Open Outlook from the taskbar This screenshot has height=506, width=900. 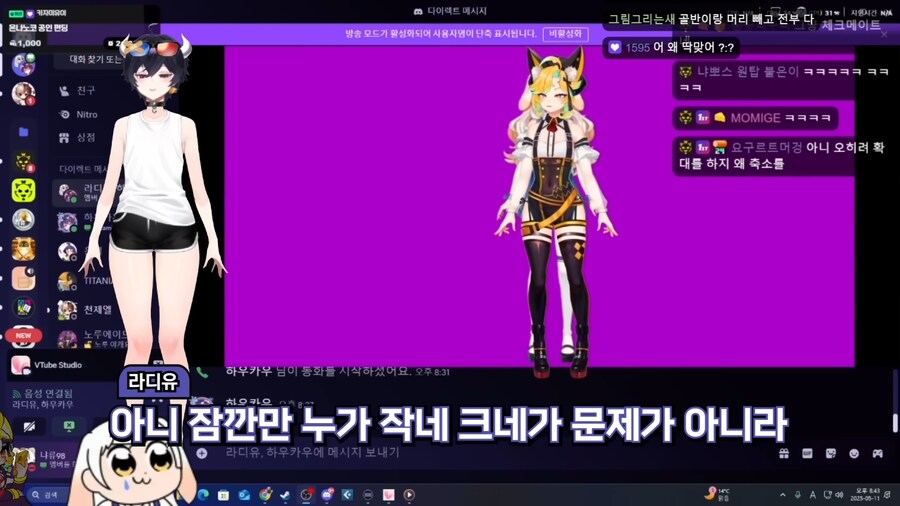(244, 495)
